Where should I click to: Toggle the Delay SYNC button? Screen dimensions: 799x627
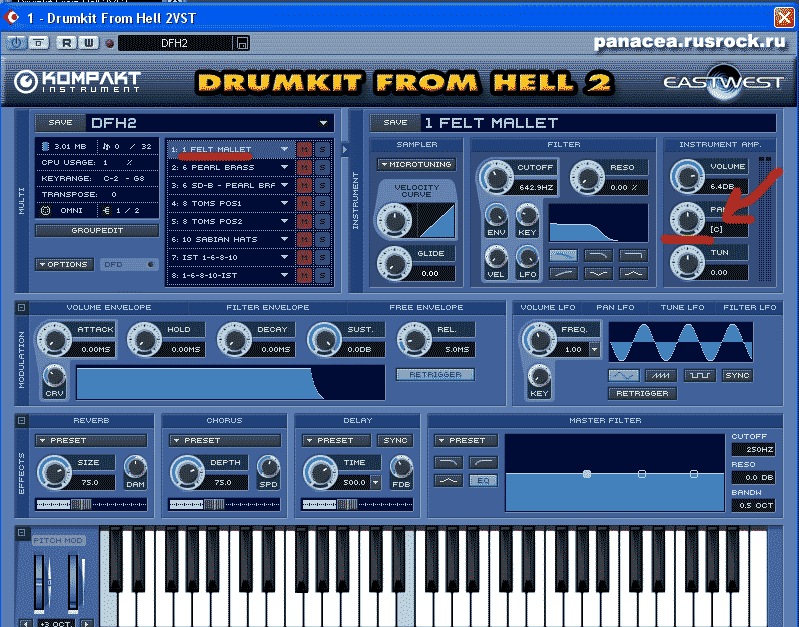click(x=395, y=440)
